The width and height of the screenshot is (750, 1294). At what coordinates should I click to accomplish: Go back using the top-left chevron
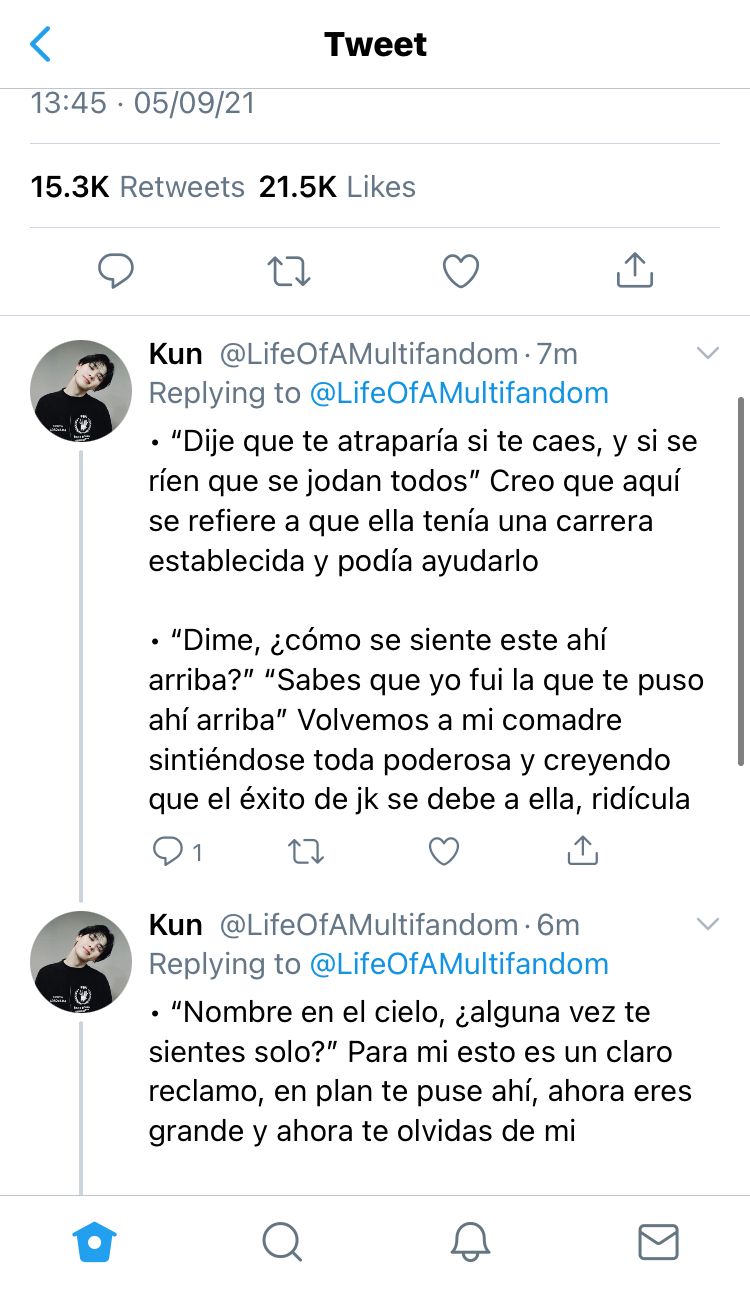point(40,44)
